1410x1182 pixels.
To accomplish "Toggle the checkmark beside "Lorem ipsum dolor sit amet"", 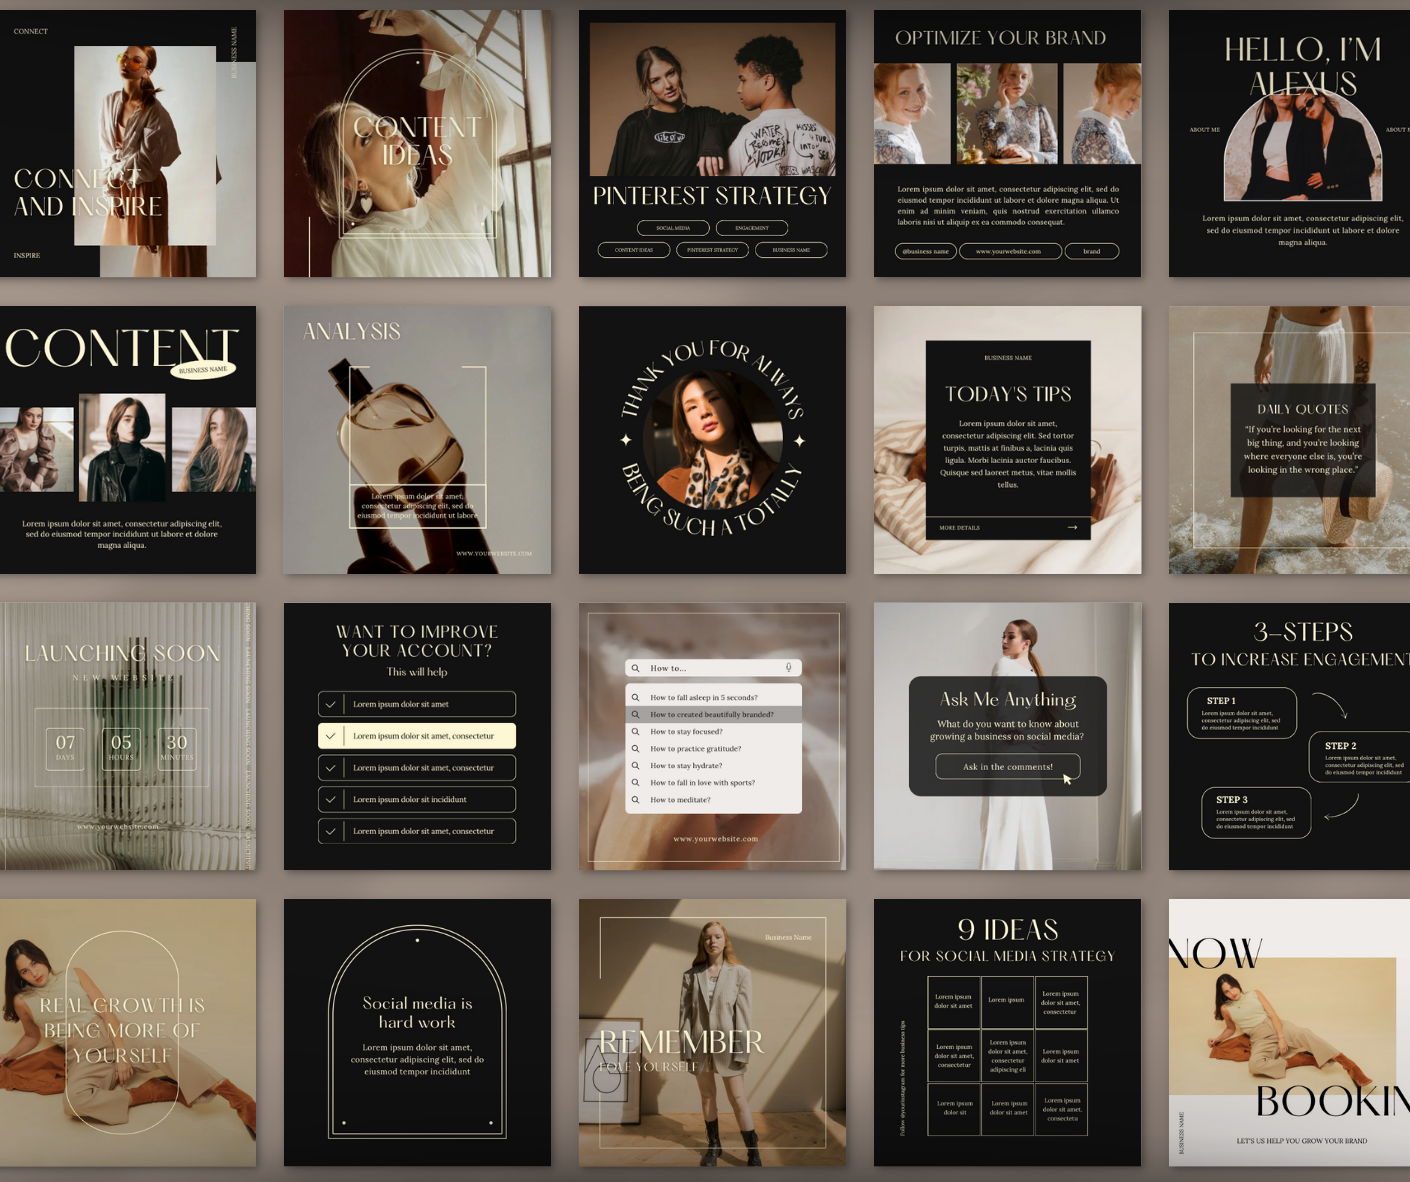I will 330,704.
